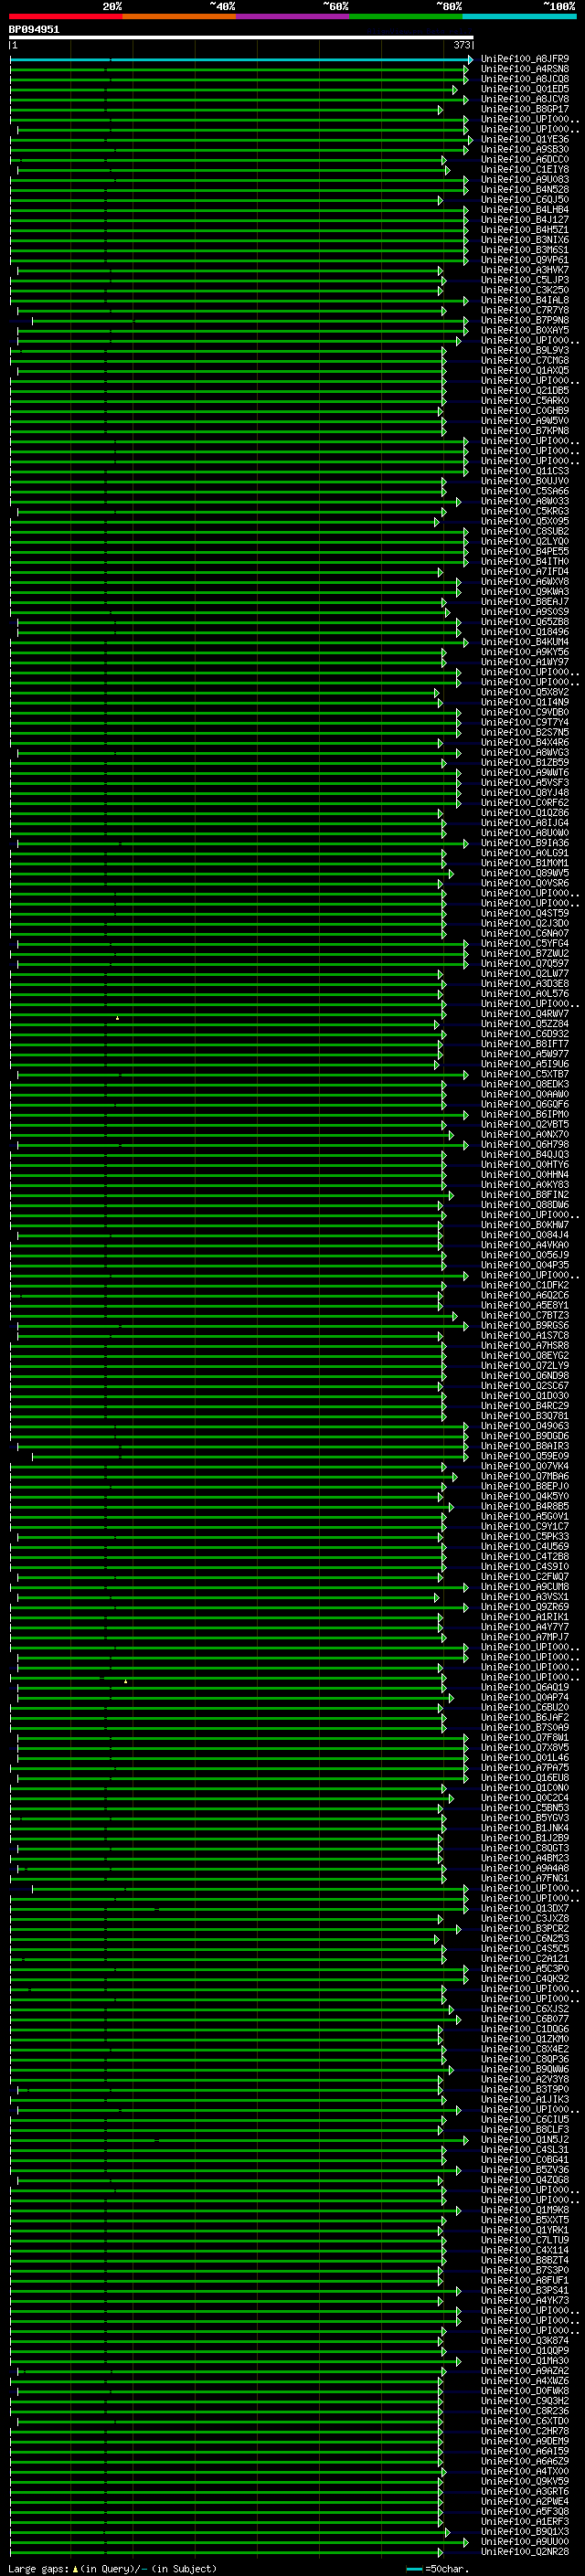Image resolution: width=585 pixels, height=2576 pixels.
Task: Open the last hit UniRef100_Q2NR28
Action: pyautogui.click(x=524, y=2551)
